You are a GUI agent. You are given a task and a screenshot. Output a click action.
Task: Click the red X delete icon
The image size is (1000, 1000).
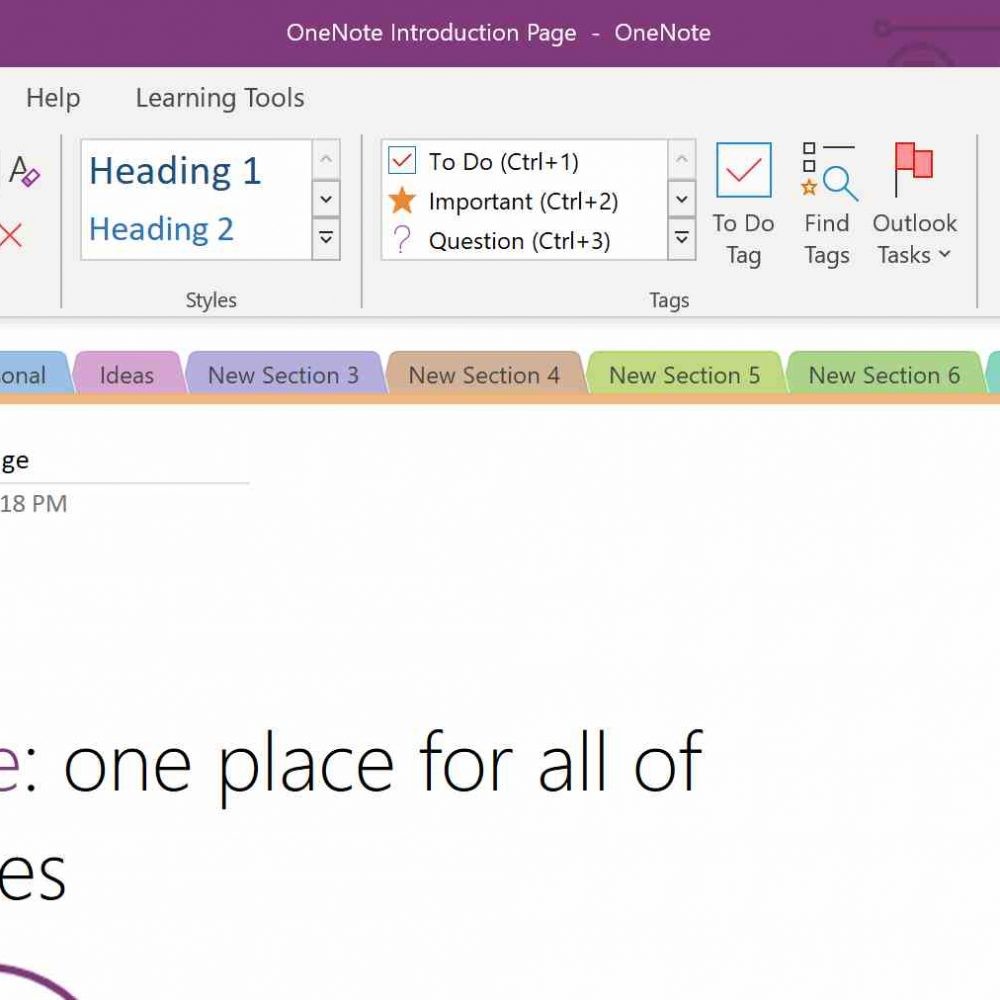[x=11, y=235]
